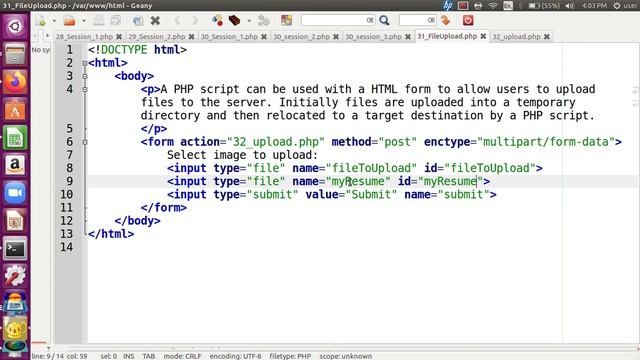Click "filetype: PHP" in status bar
640x360 pixels.
point(290,356)
